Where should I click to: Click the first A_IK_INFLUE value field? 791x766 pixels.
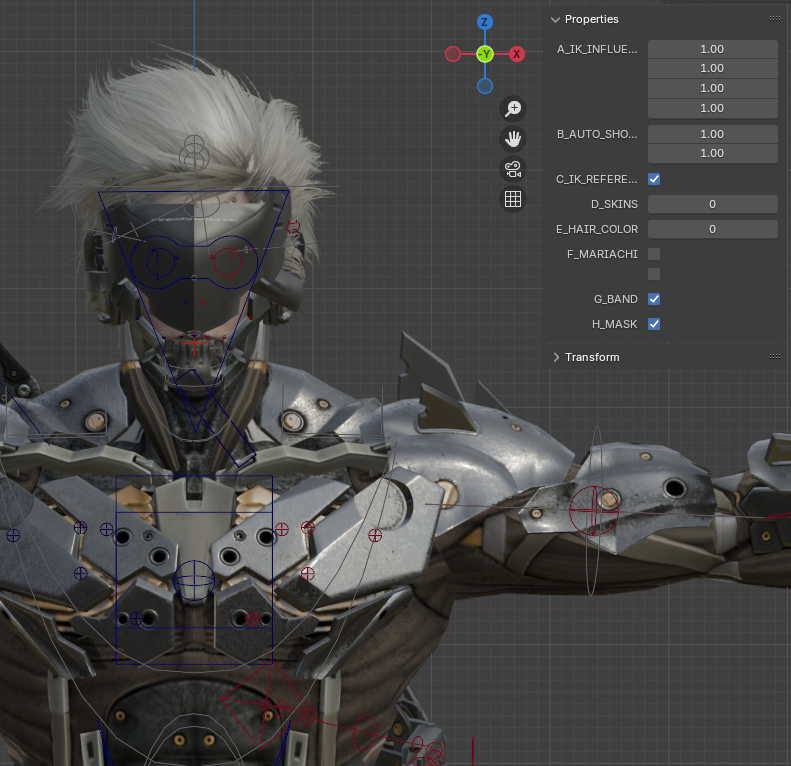[x=712, y=49]
